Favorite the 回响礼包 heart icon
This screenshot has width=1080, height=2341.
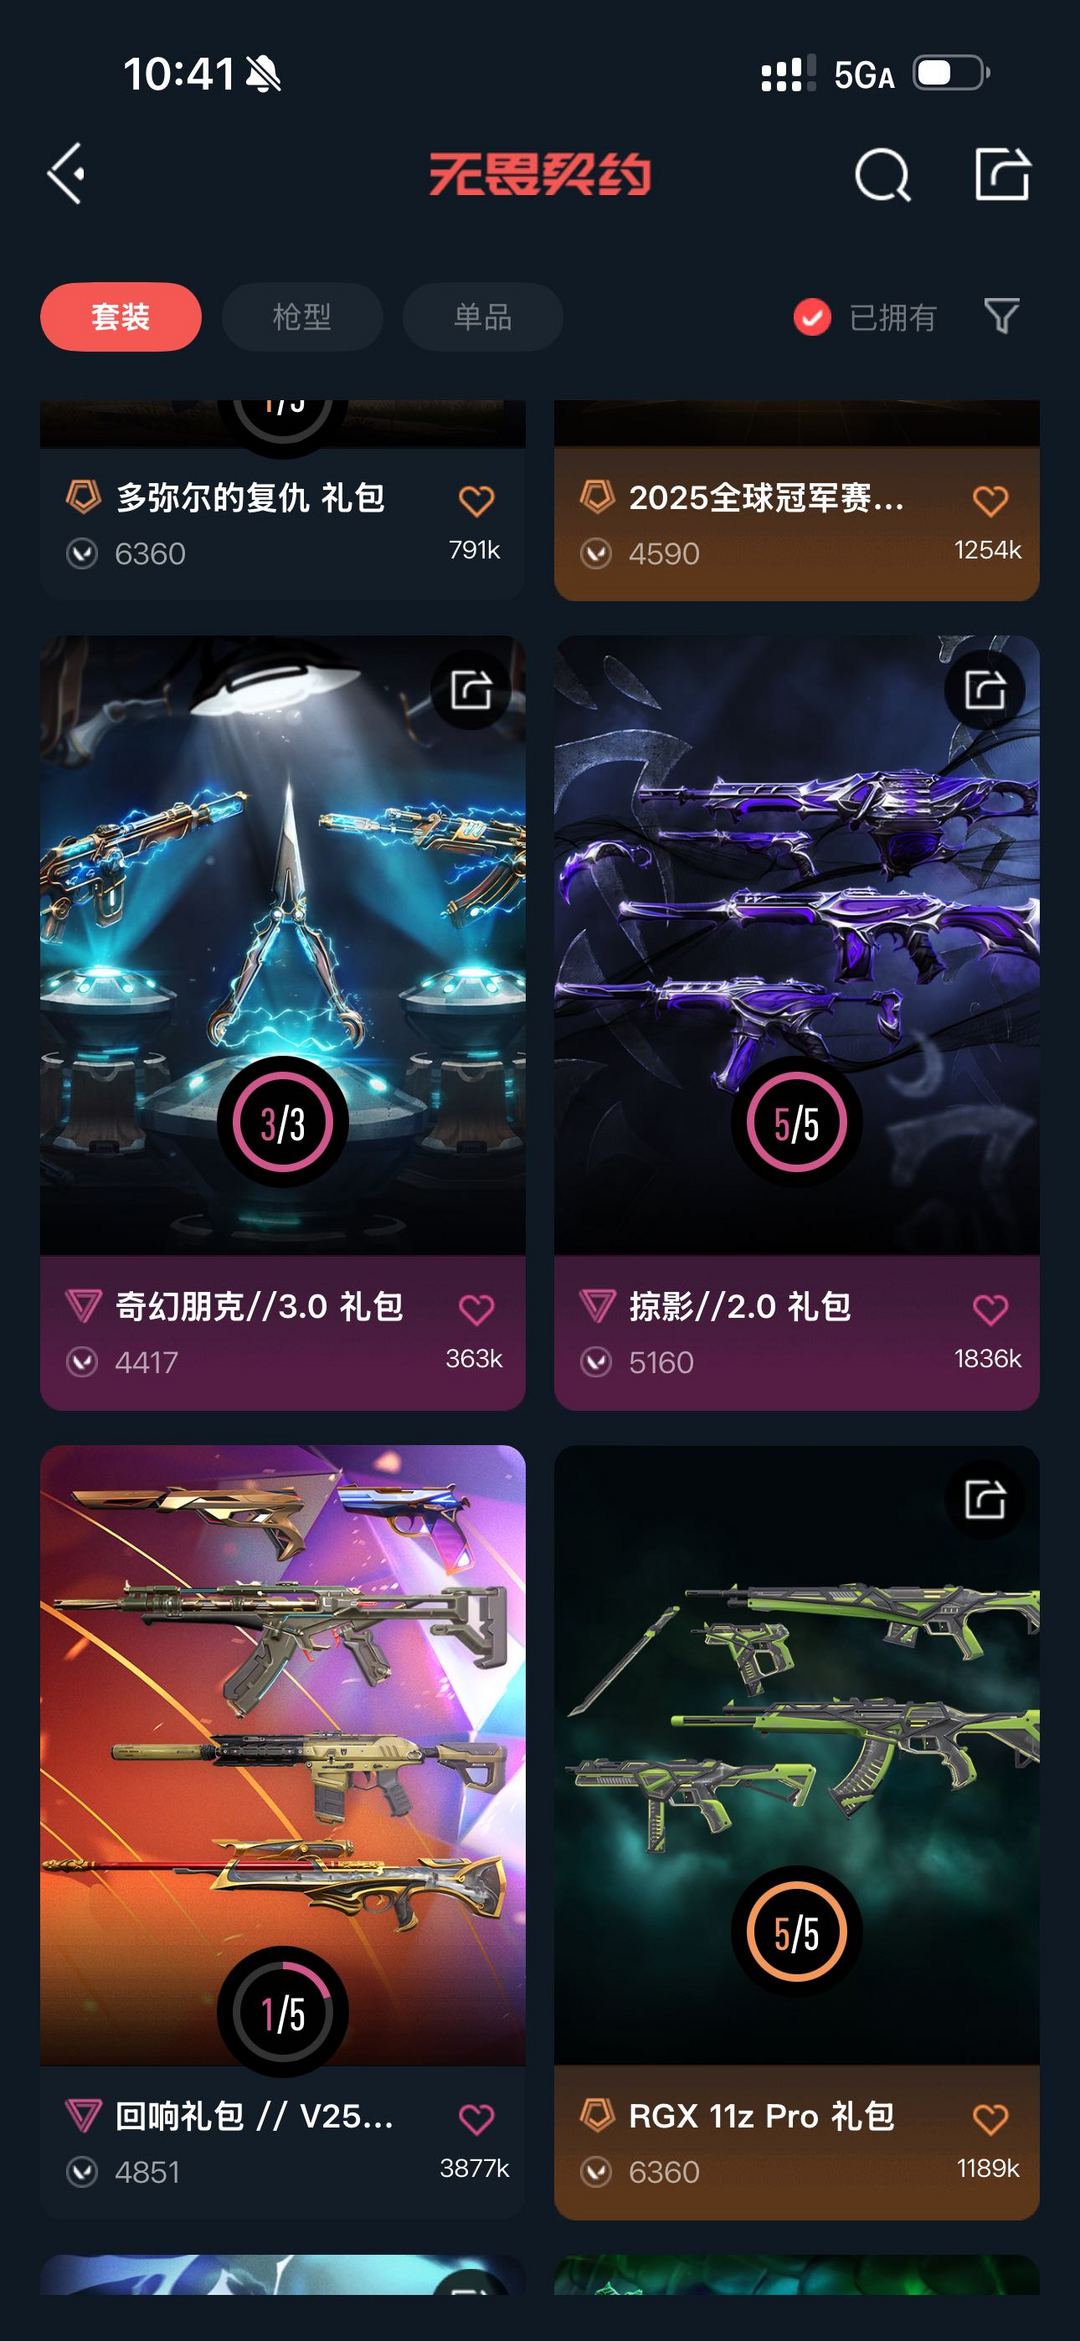tap(476, 2119)
